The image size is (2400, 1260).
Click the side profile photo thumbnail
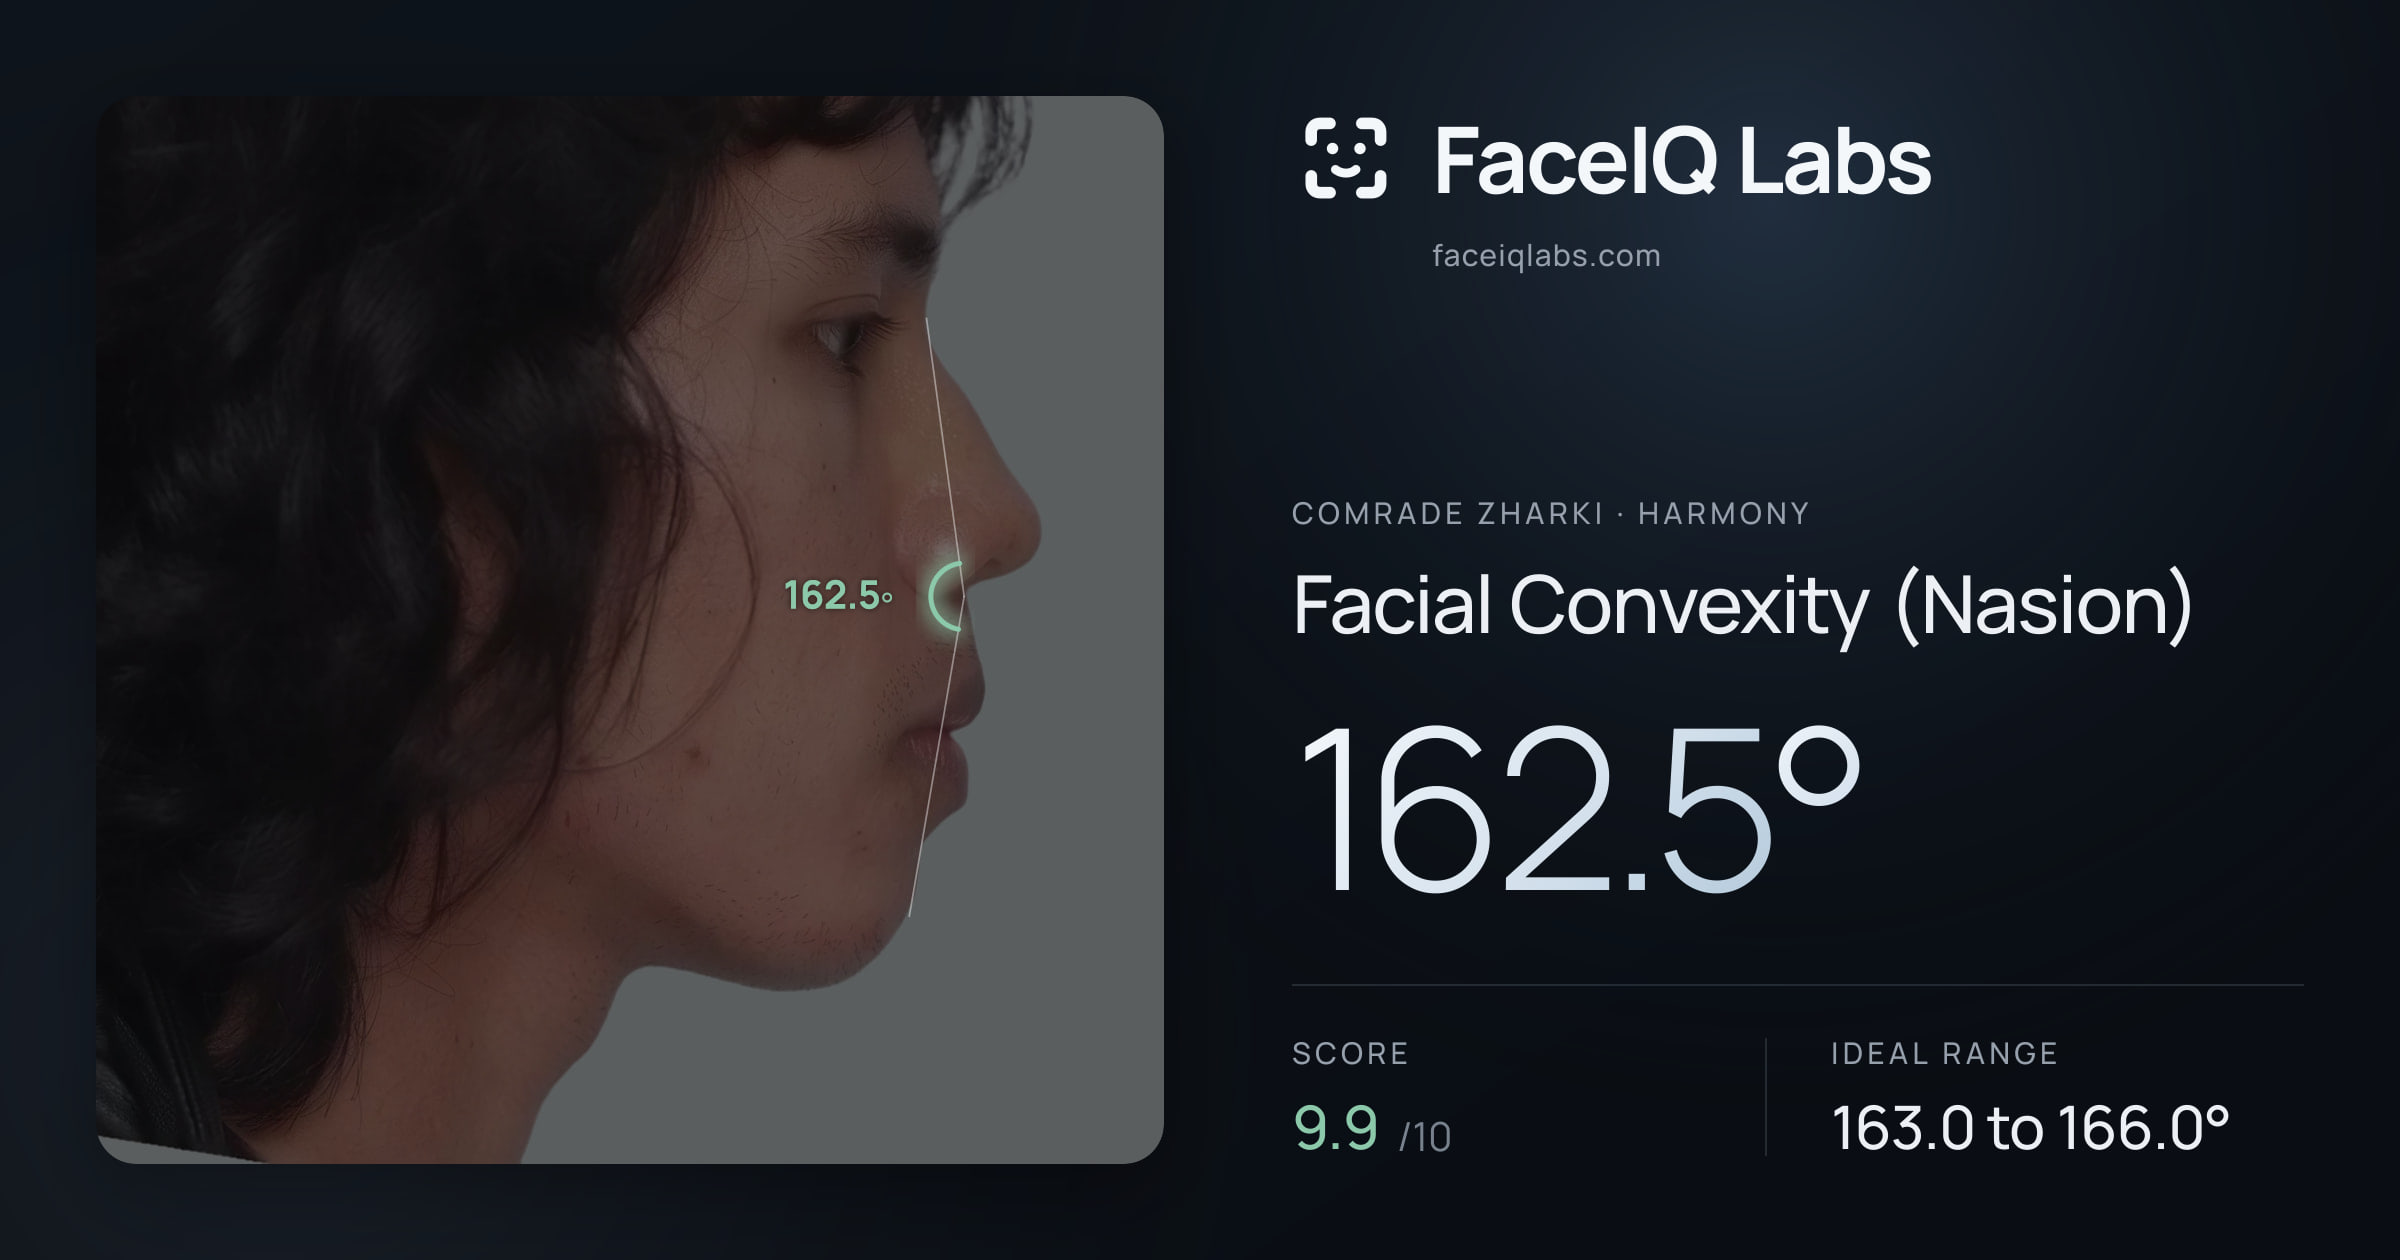point(630,630)
